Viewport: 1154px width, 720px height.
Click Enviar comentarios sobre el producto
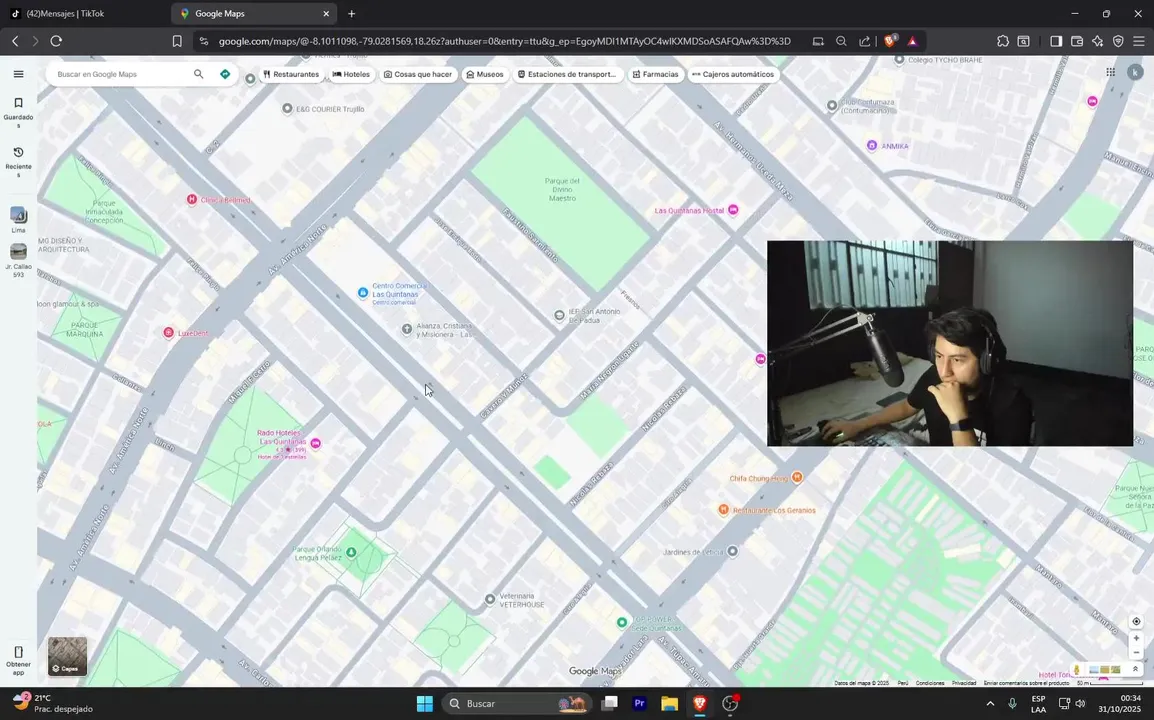pyautogui.click(x=1026, y=683)
